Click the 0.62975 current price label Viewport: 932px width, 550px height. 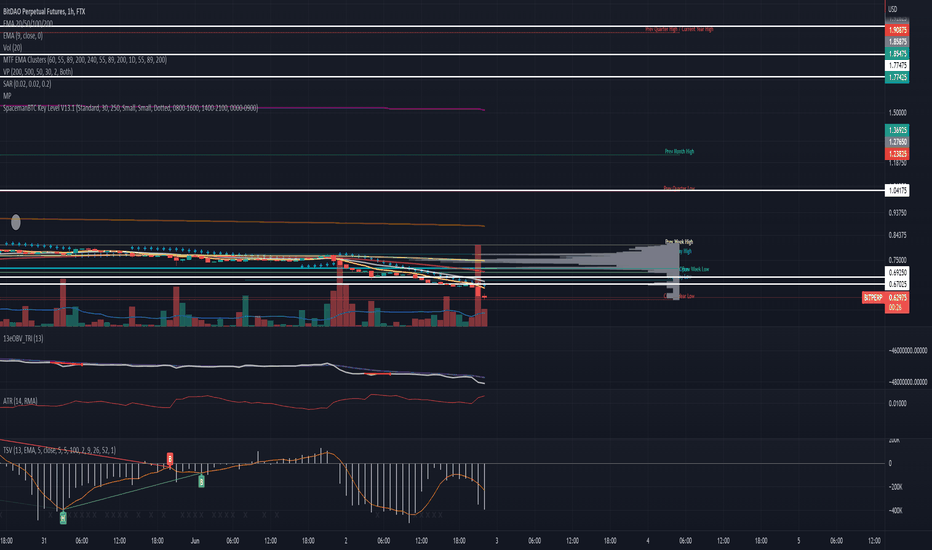click(897, 297)
